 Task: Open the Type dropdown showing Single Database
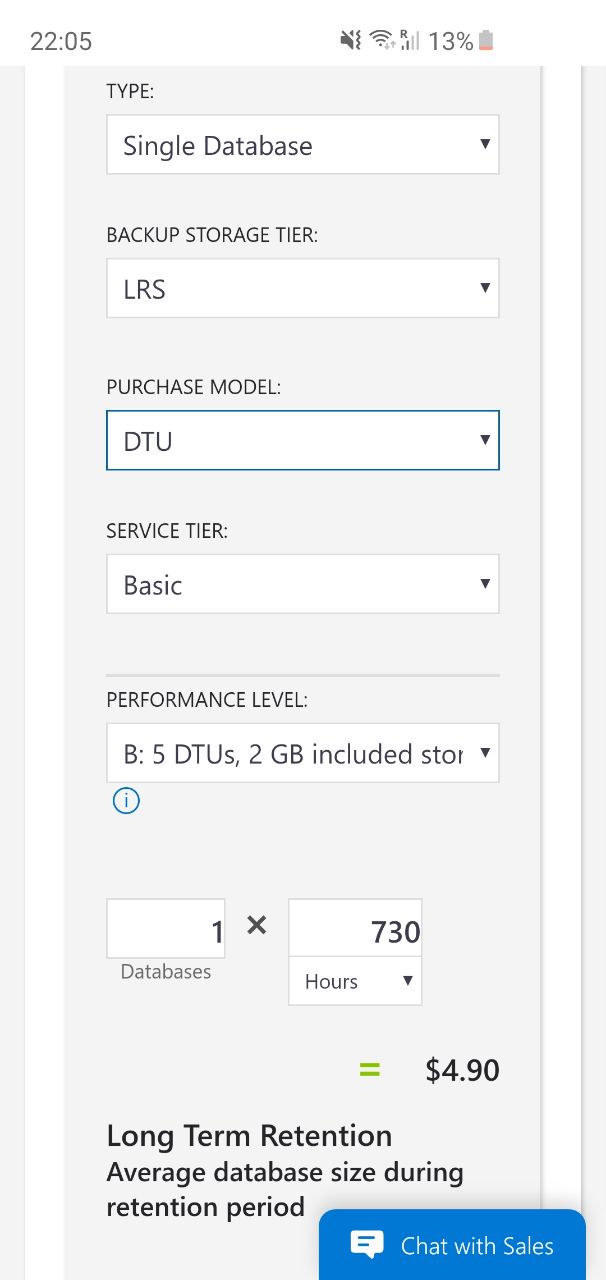tap(302, 145)
